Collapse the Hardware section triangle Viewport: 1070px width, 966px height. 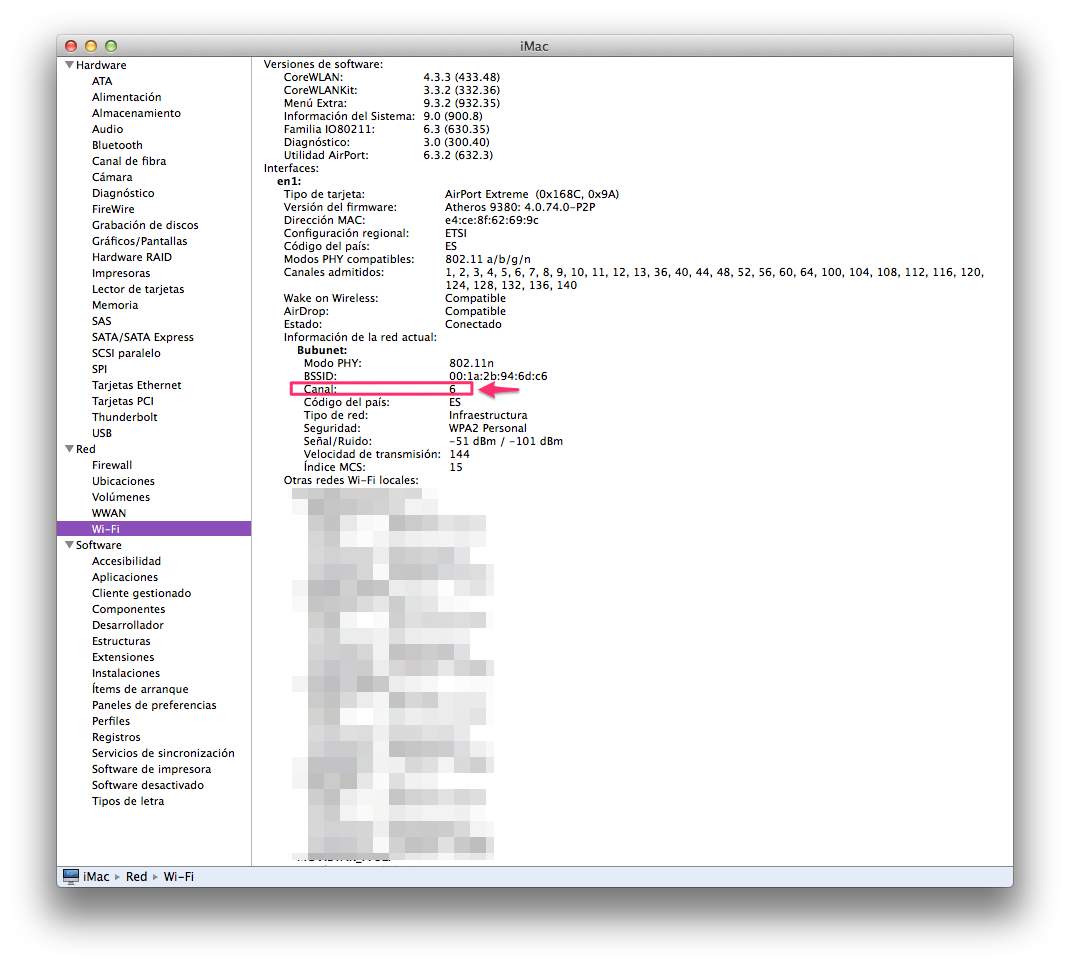pos(69,65)
